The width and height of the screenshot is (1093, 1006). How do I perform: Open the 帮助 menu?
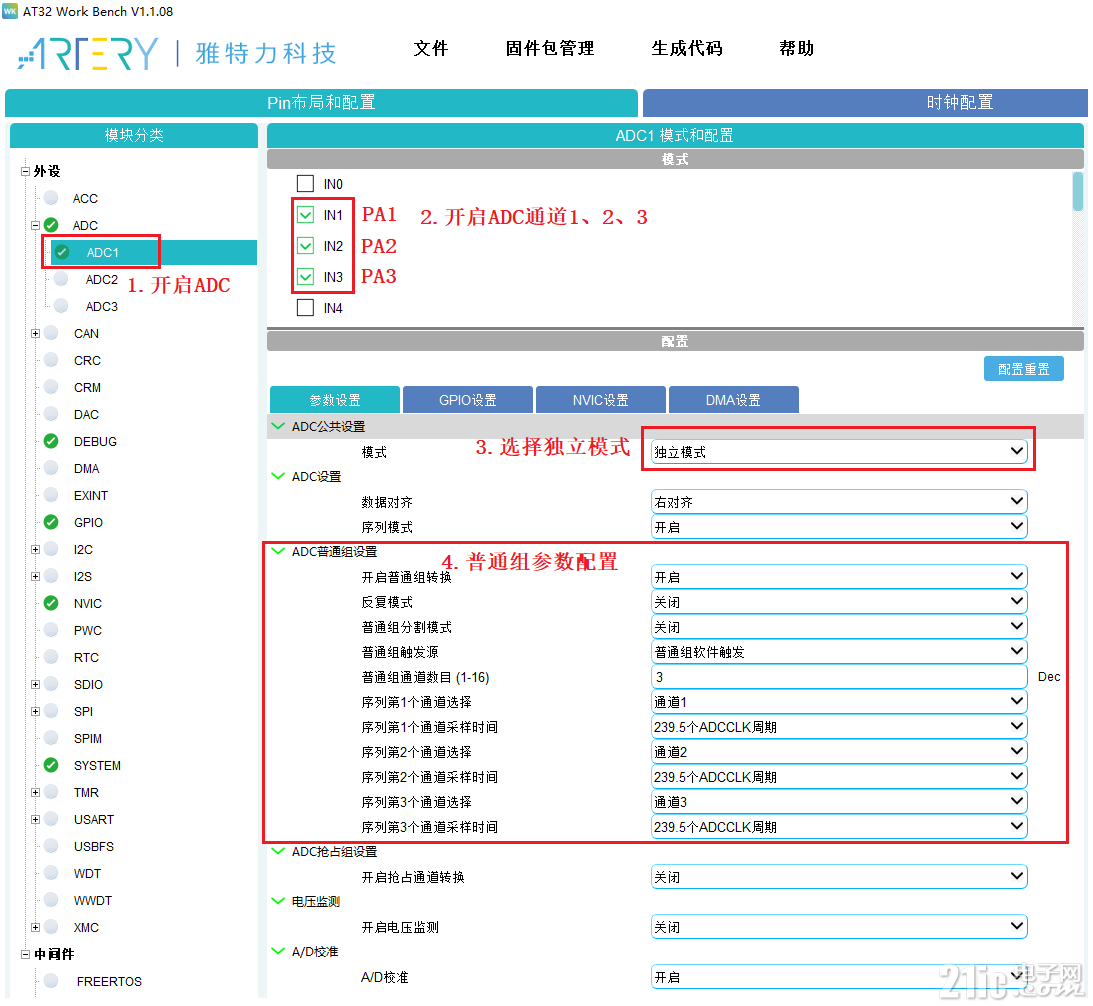tap(797, 48)
